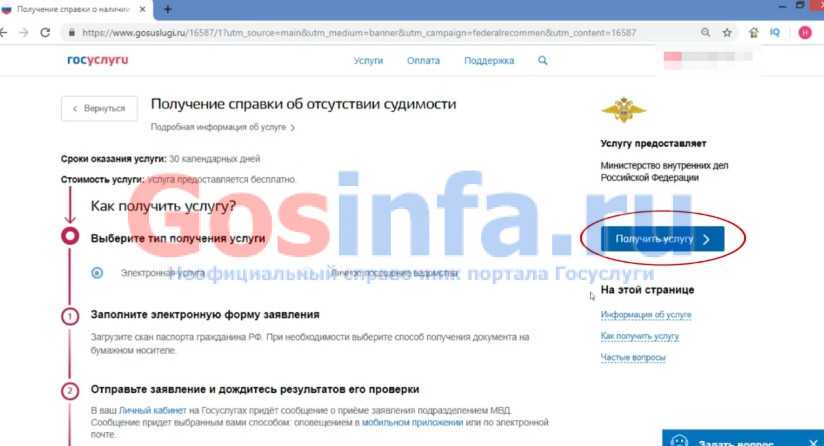This screenshot has width=824, height=446.
Task: Minimize the browser window
Action: coord(783,6)
